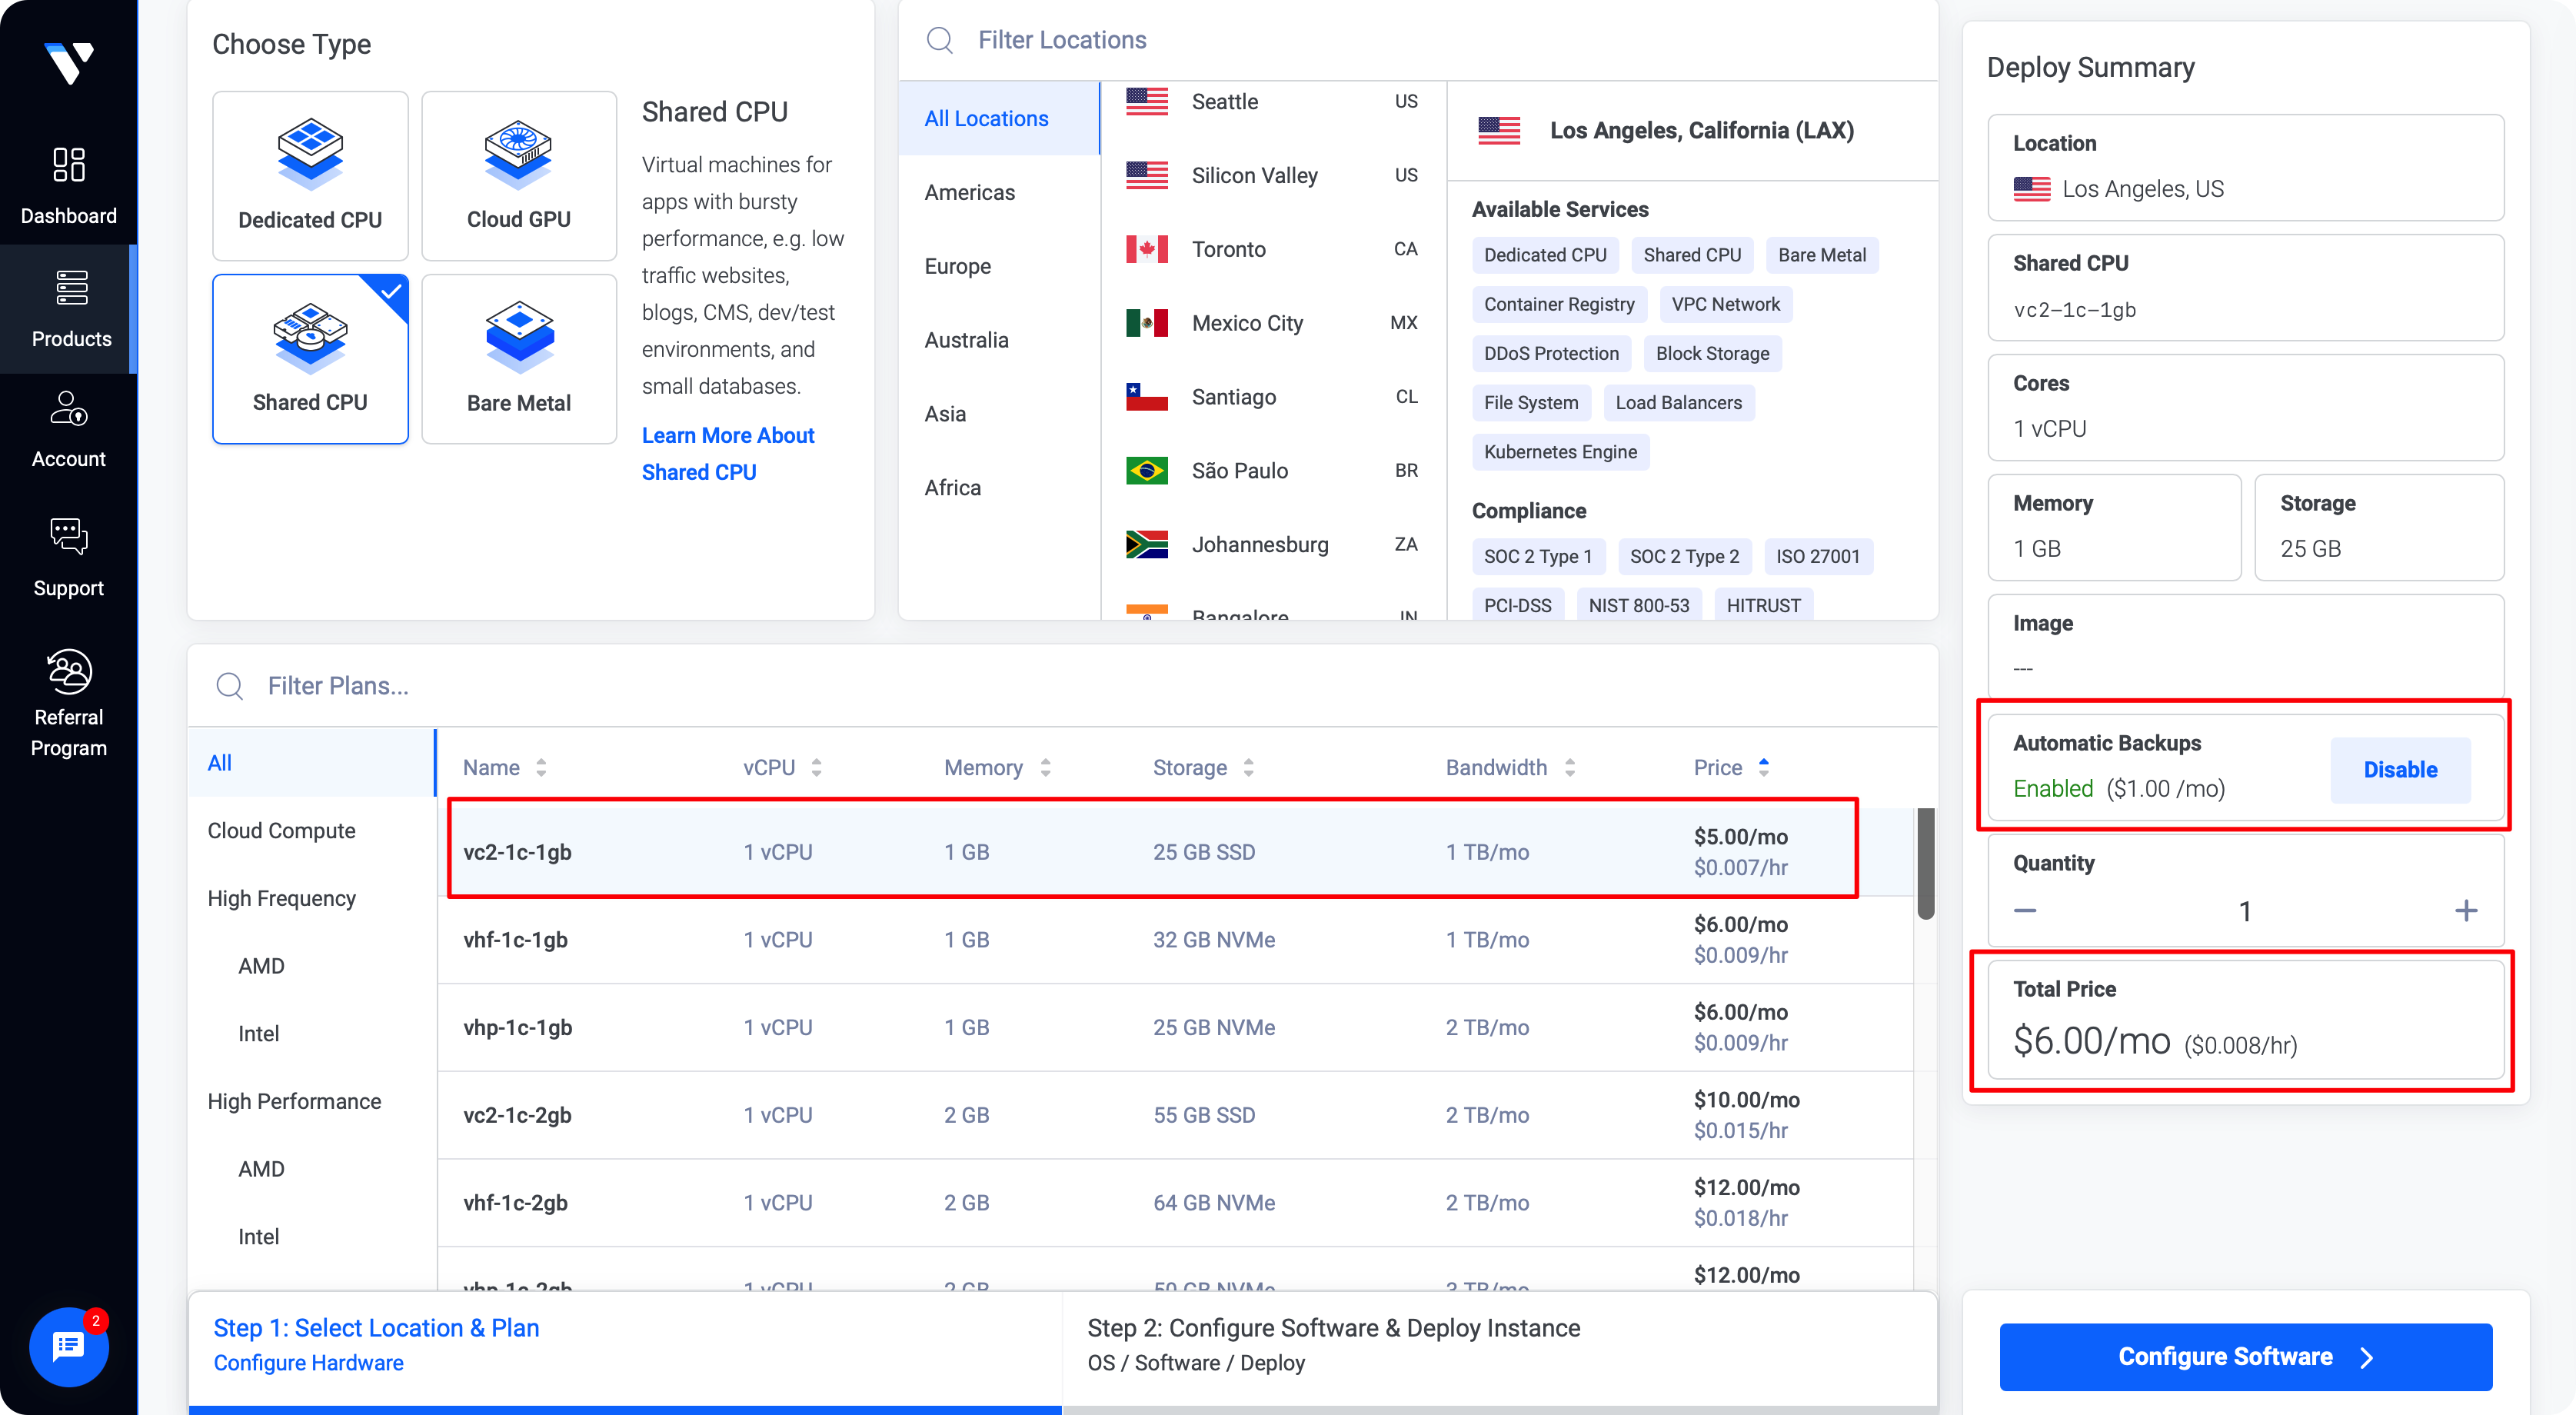
Task: Disable Automatic Backups
Action: pos(2399,770)
